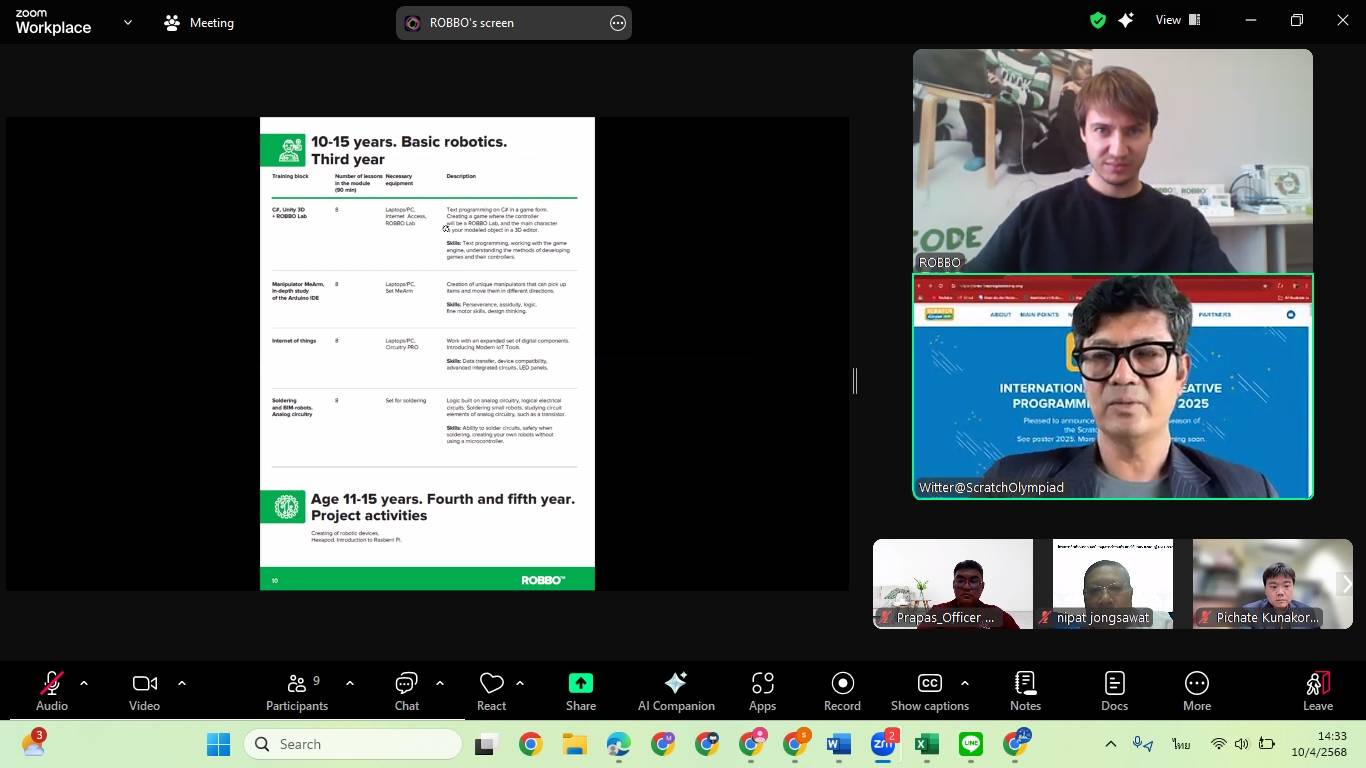
Task: Open Windows Start menu
Action: pos(218,744)
